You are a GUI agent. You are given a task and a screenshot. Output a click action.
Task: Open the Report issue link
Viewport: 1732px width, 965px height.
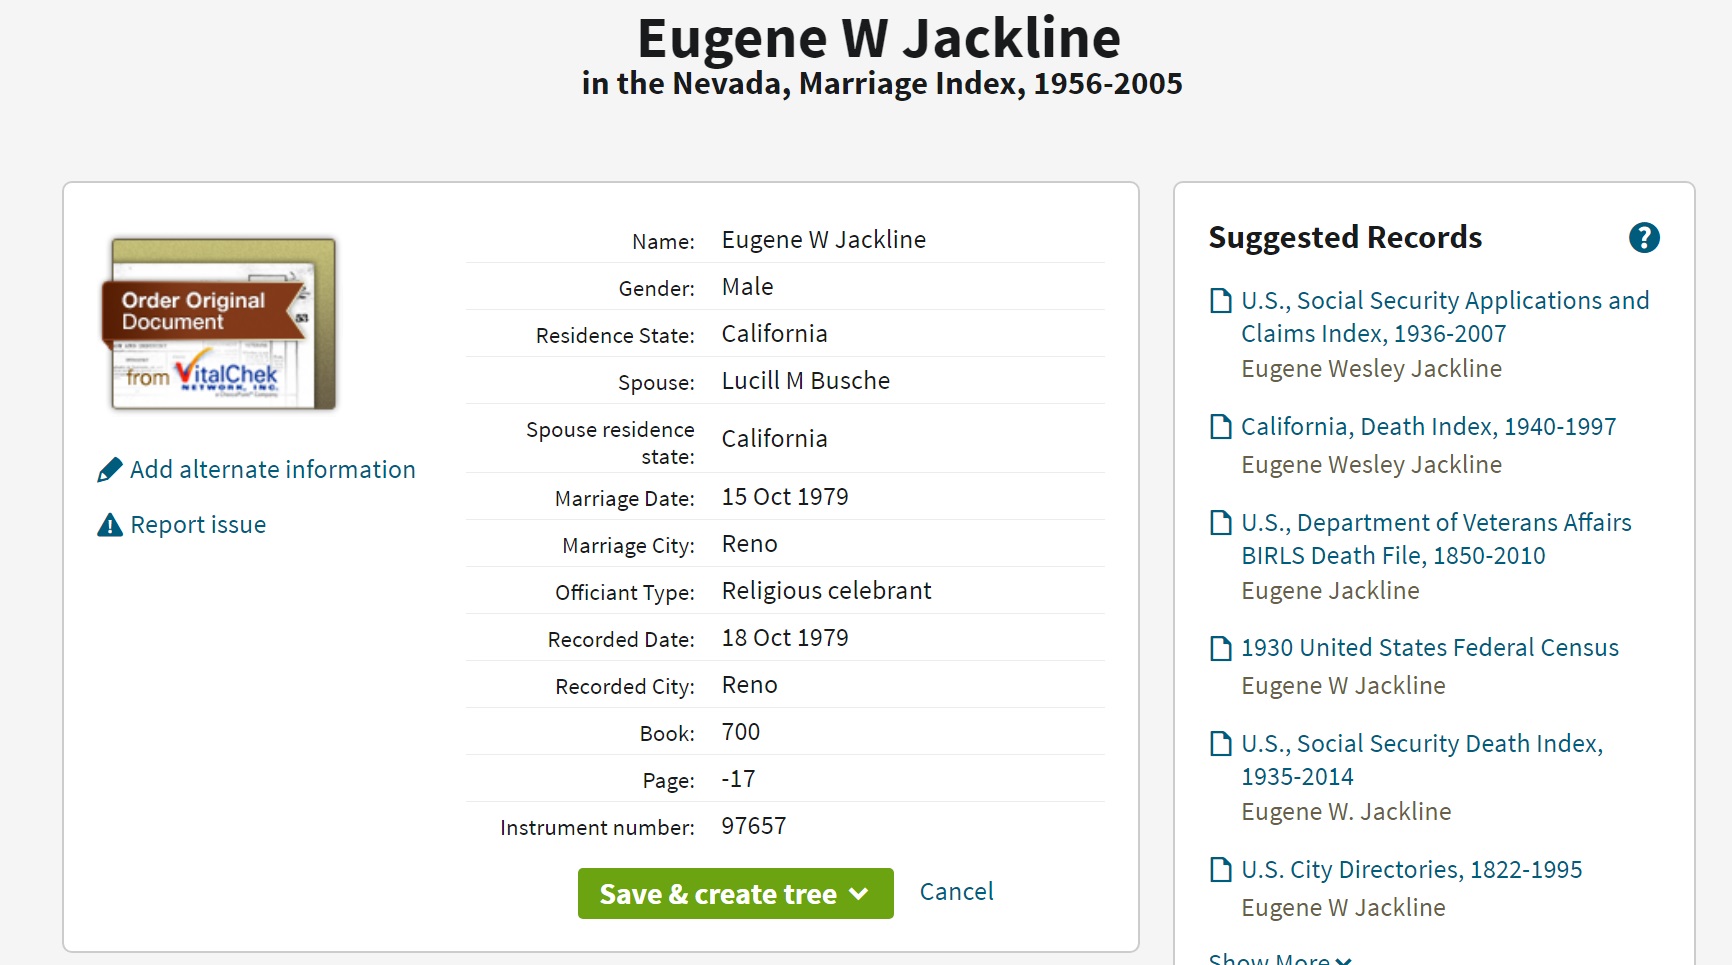(x=198, y=525)
